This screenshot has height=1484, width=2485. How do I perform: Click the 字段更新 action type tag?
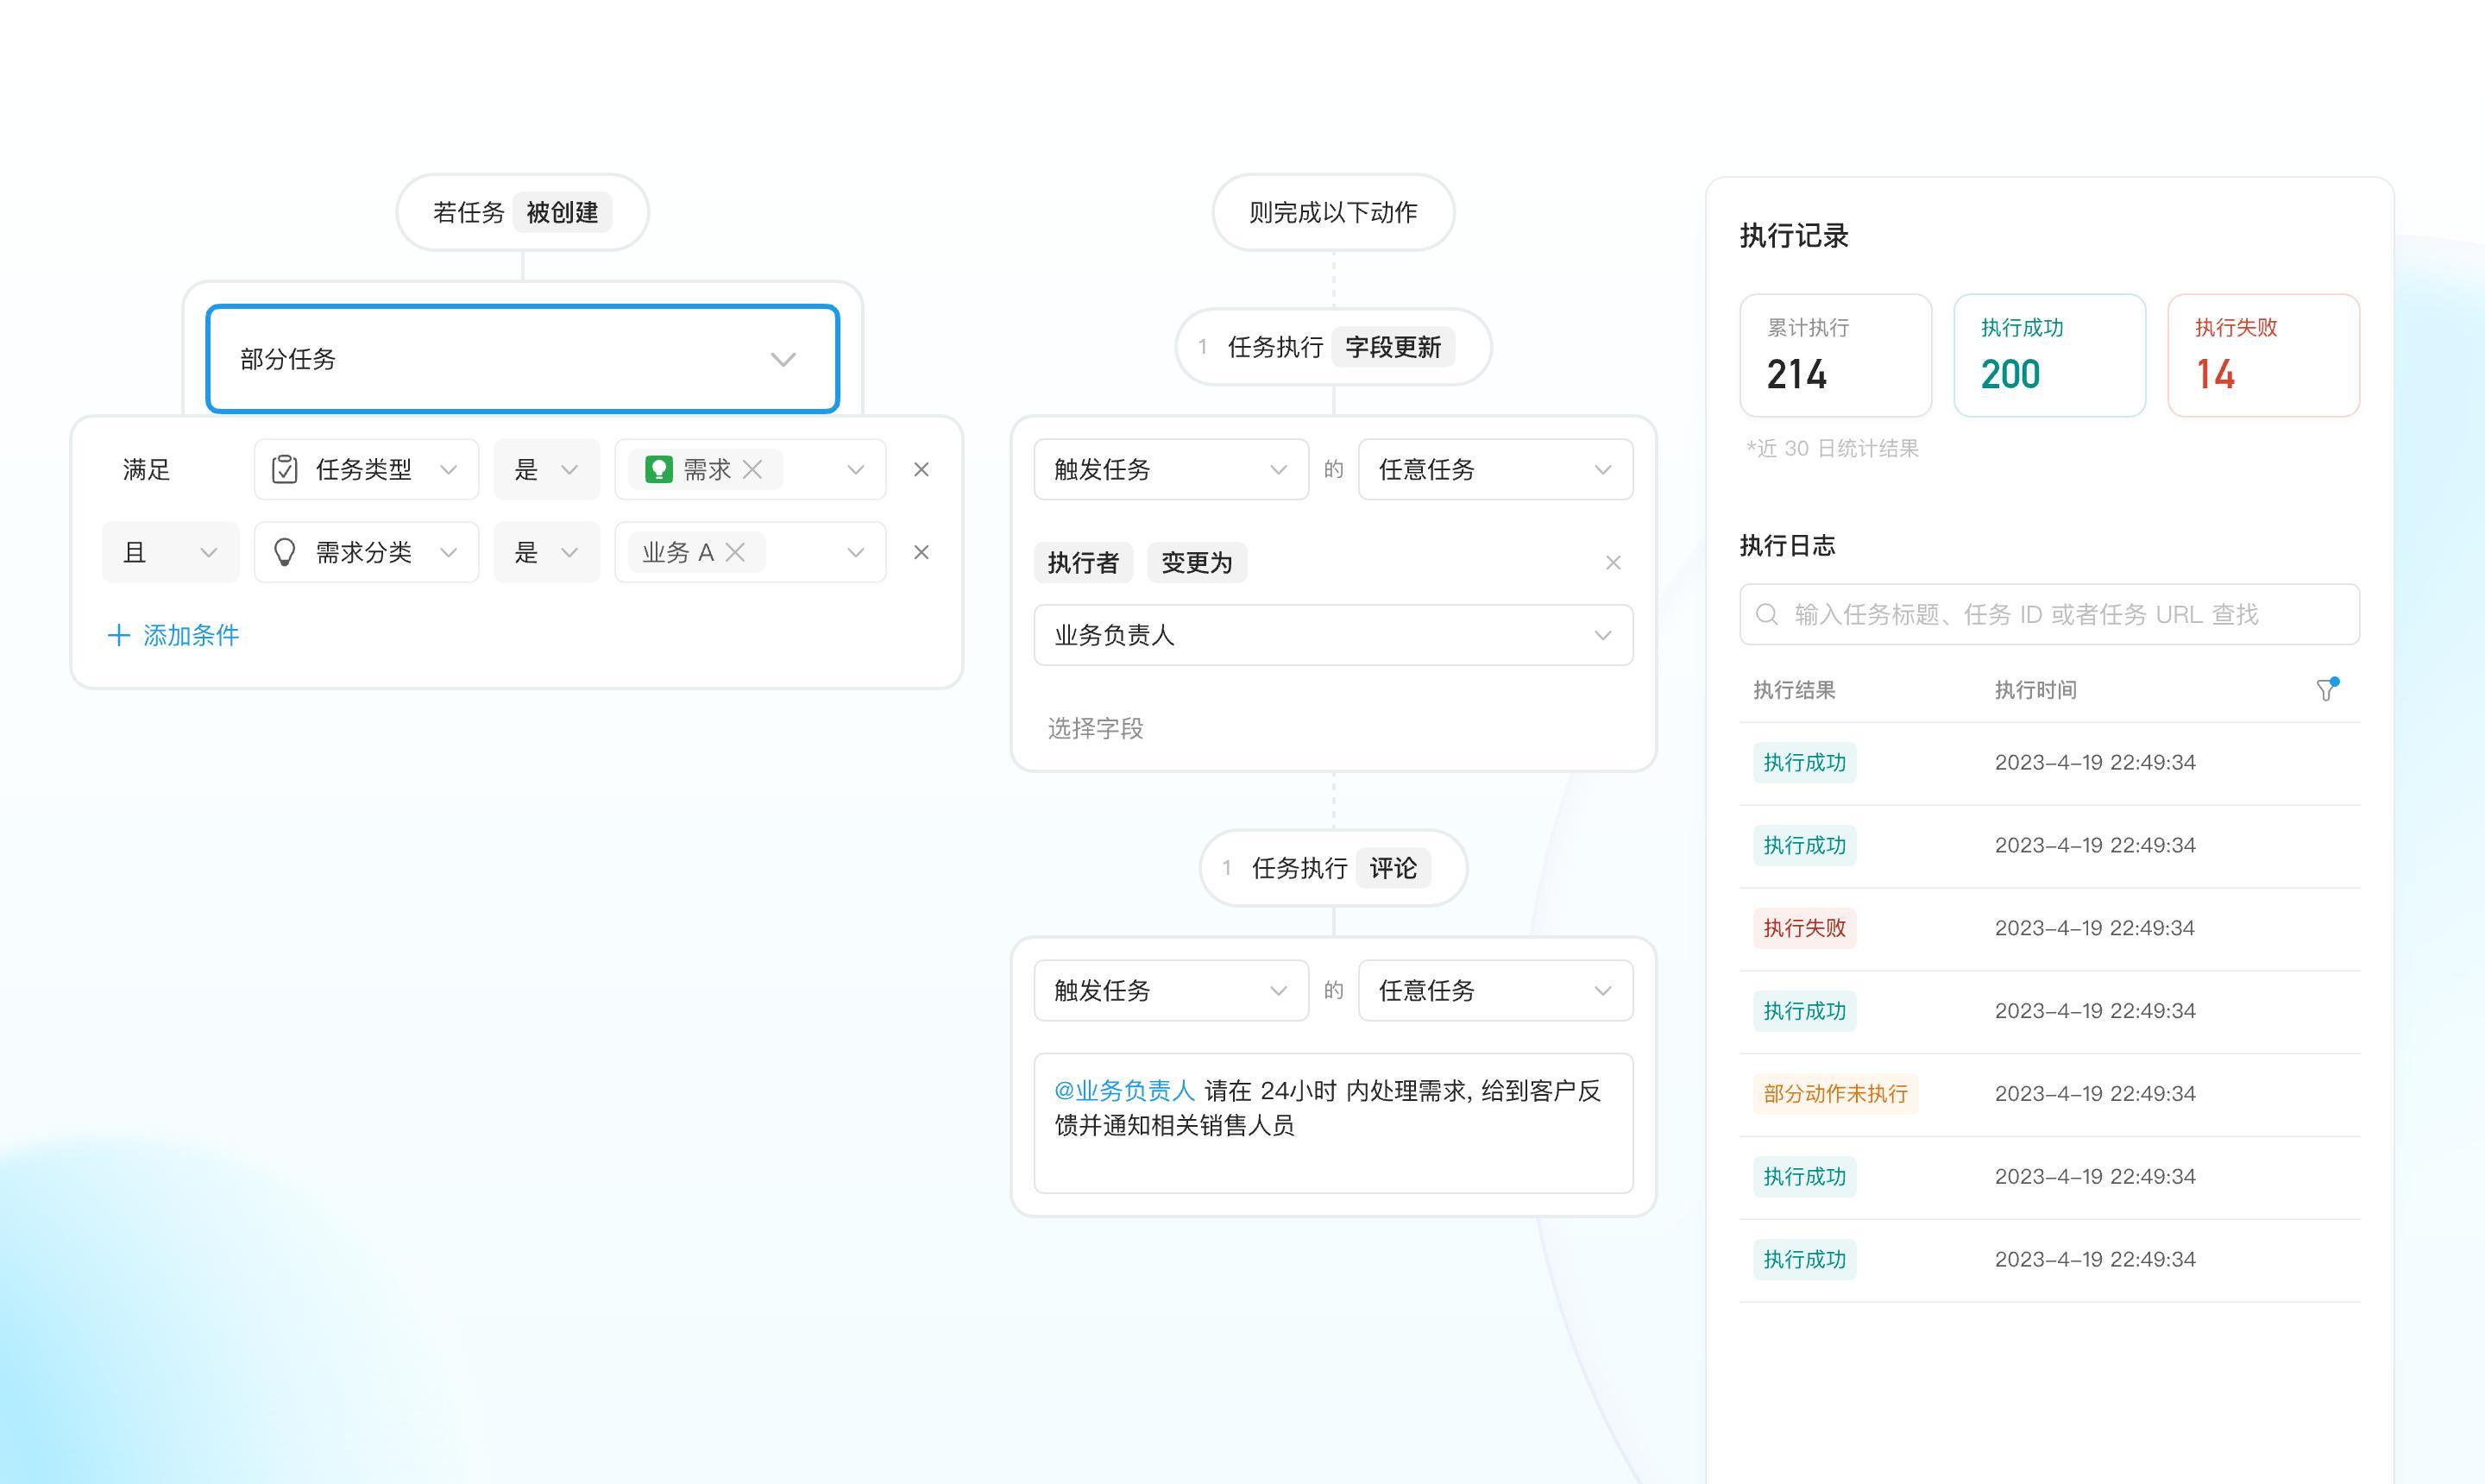tap(1392, 347)
